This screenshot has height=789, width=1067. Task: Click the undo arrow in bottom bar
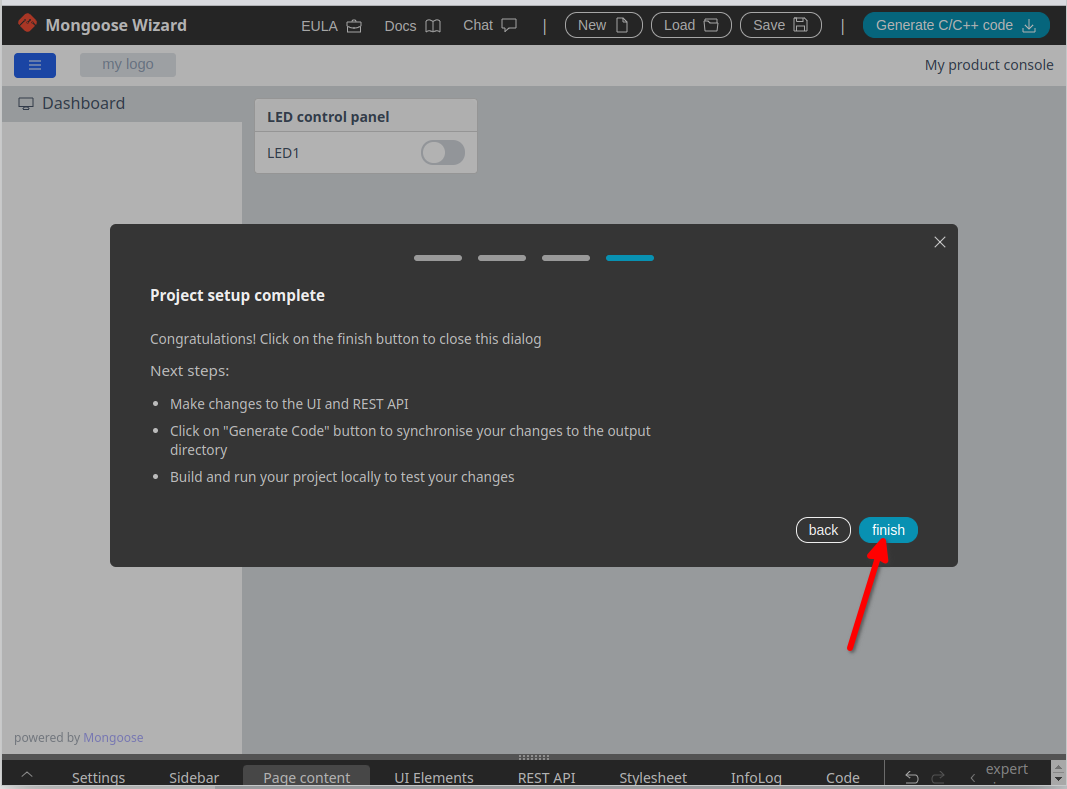[911, 777]
